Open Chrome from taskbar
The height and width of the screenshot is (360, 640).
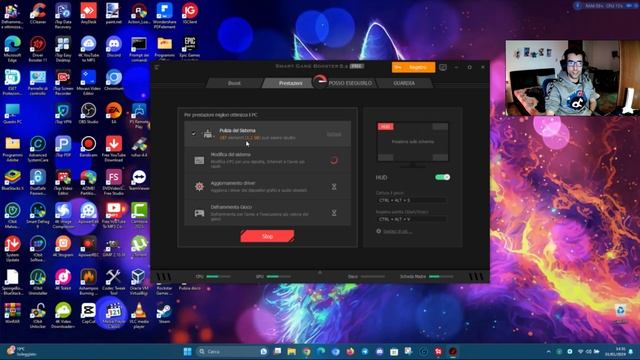[x=306, y=351]
